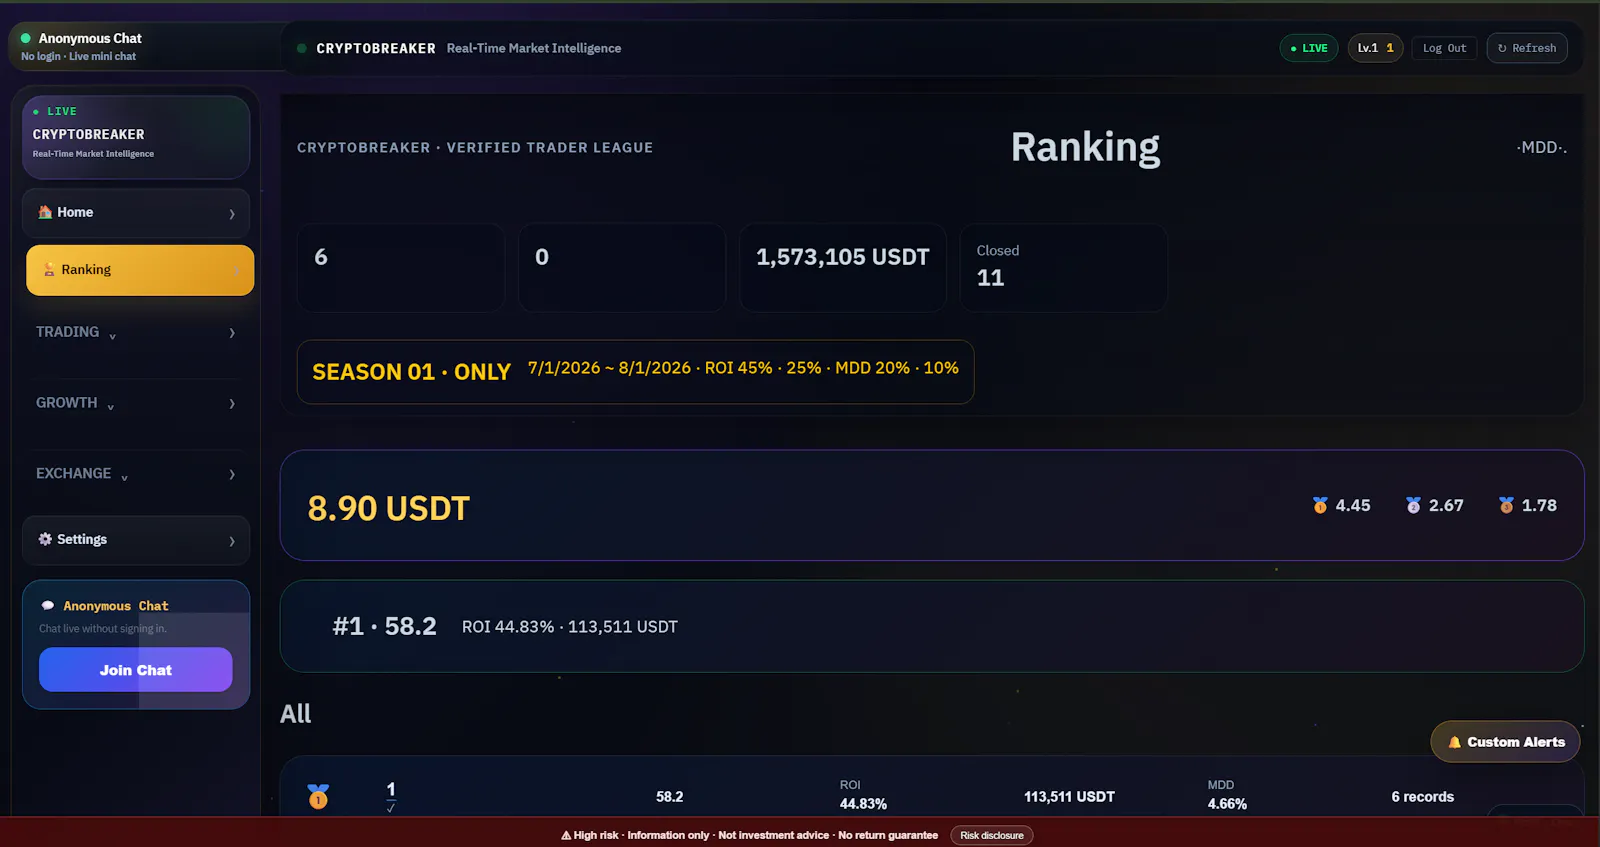Click the All section heading
Image resolution: width=1600 pixels, height=847 pixels.
pos(295,714)
